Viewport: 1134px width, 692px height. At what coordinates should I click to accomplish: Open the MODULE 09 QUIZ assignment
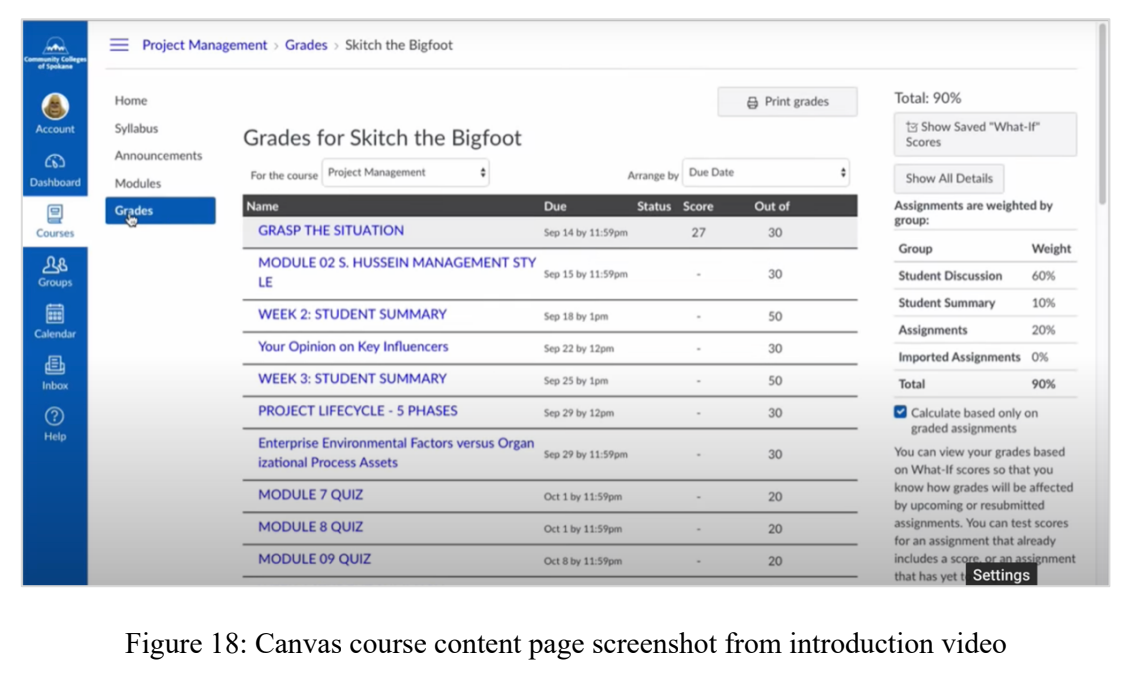(x=315, y=559)
